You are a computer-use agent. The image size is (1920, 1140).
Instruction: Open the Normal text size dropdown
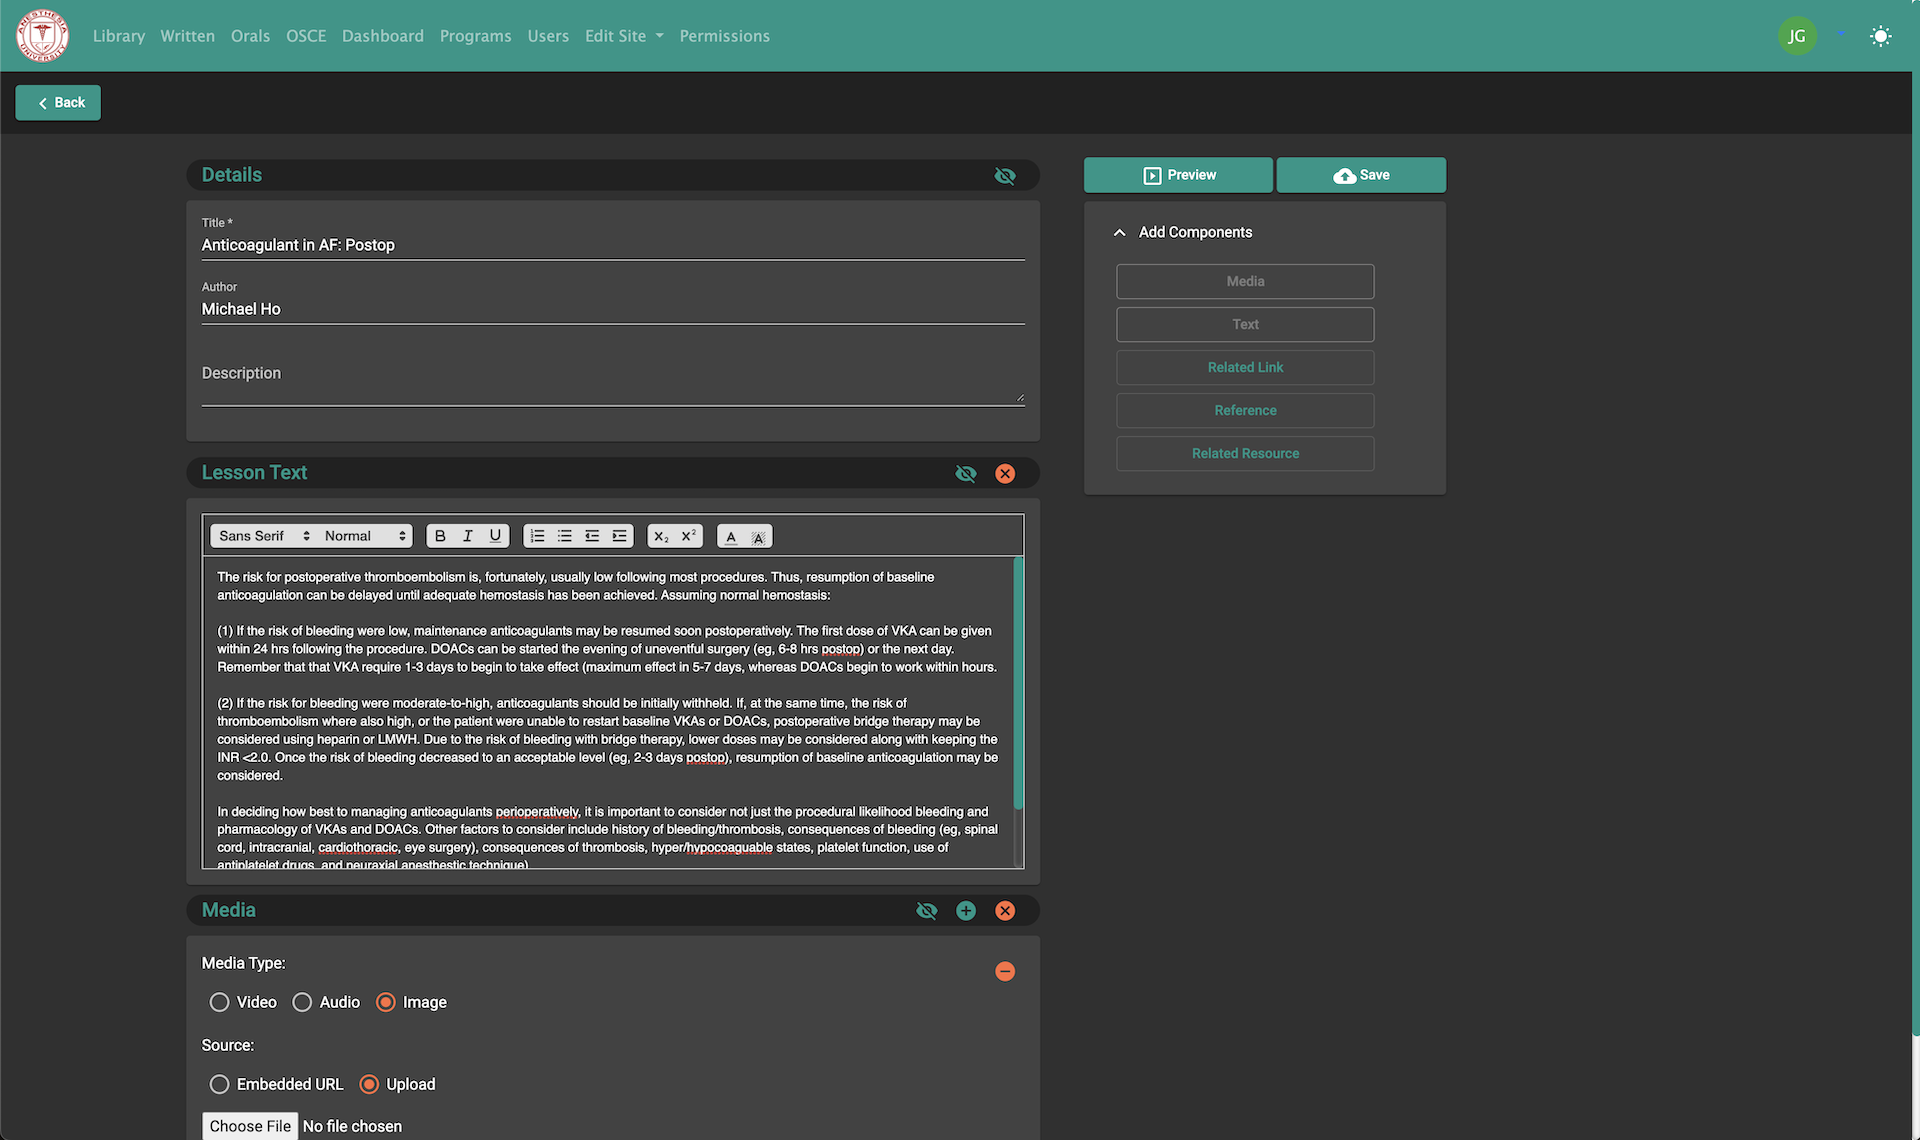click(x=365, y=536)
